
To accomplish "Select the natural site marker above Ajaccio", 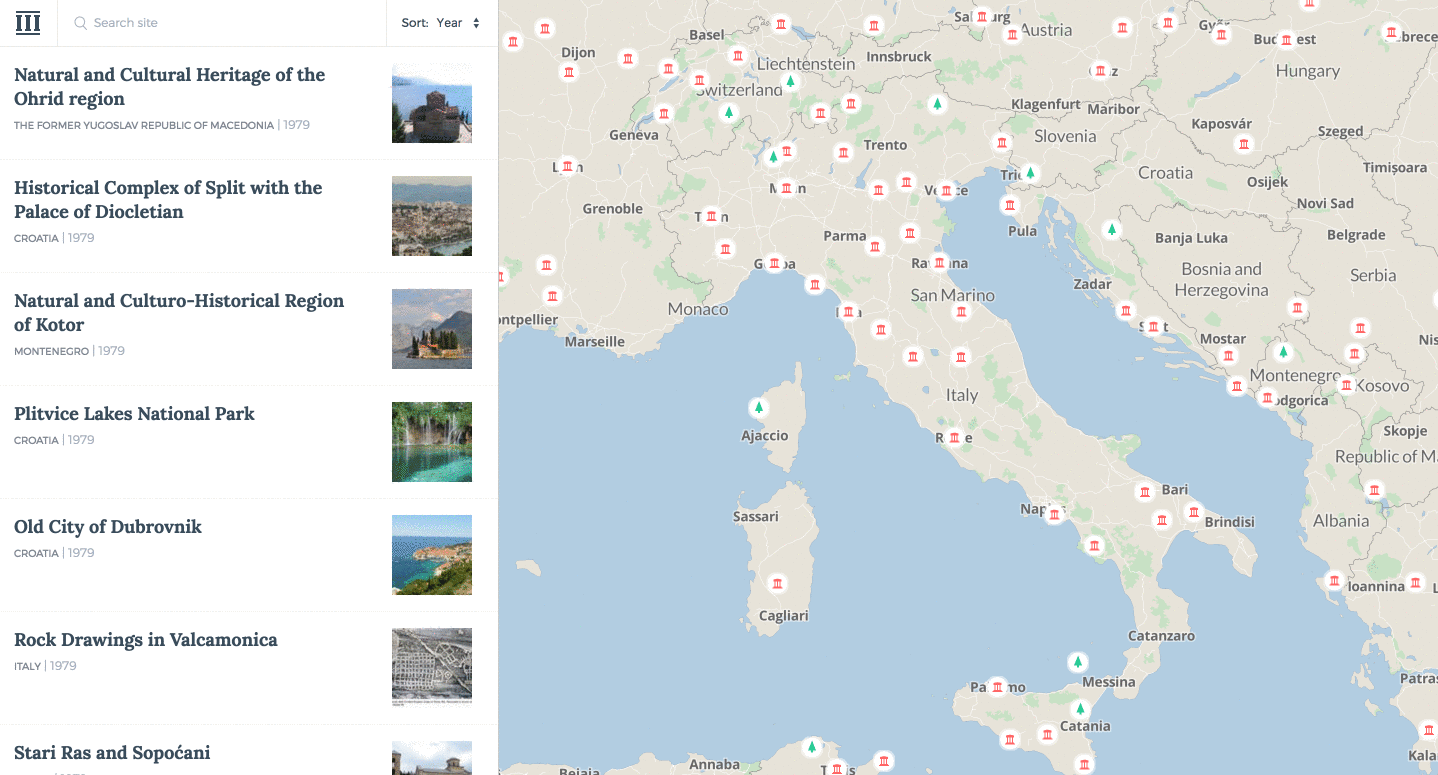I will [759, 407].
